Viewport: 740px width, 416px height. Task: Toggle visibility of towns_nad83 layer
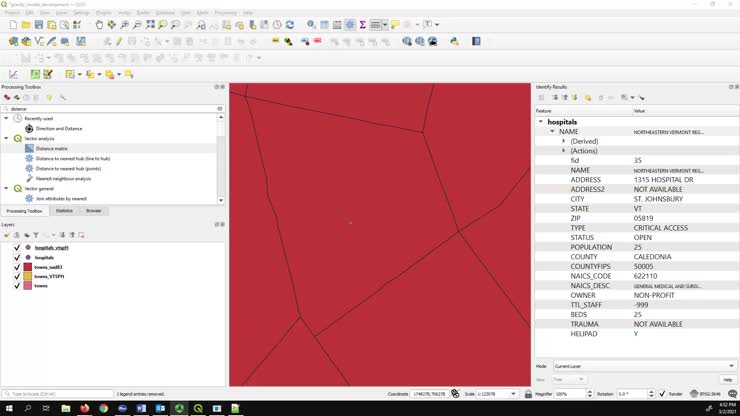click(17, 267)
